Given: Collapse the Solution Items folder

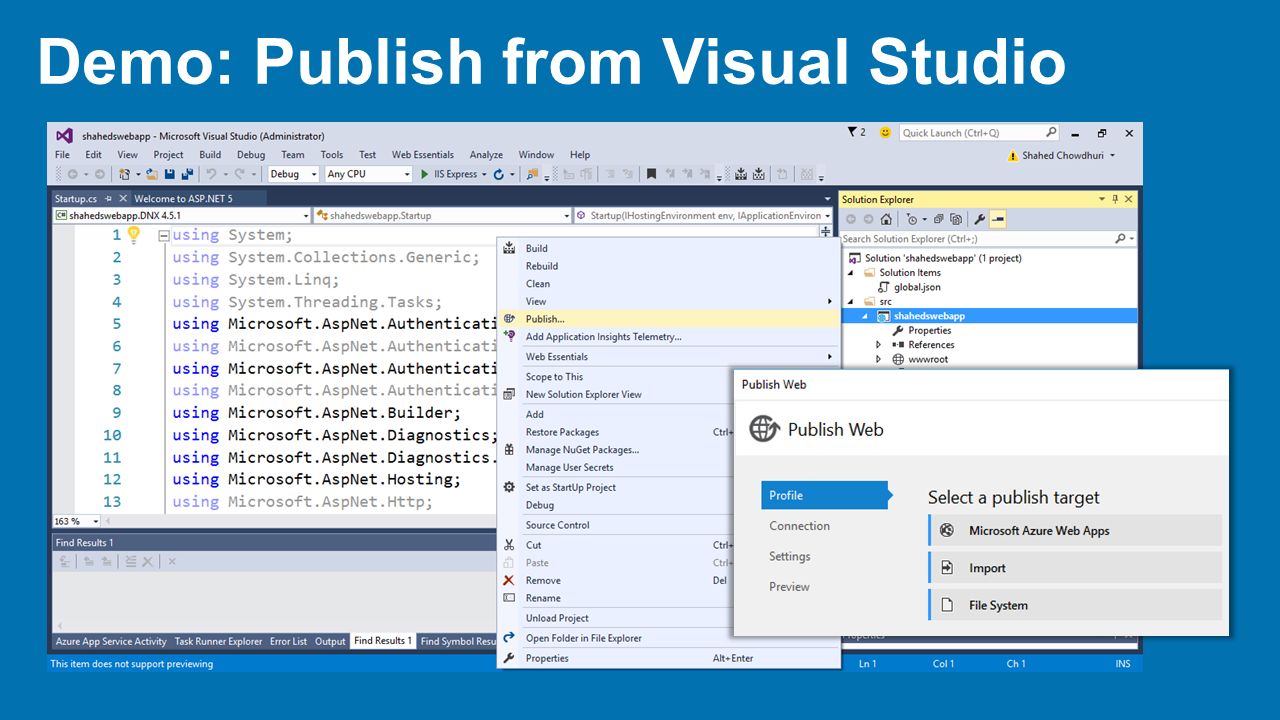Looking at the screenshot, I should click(x=852, y=273).
